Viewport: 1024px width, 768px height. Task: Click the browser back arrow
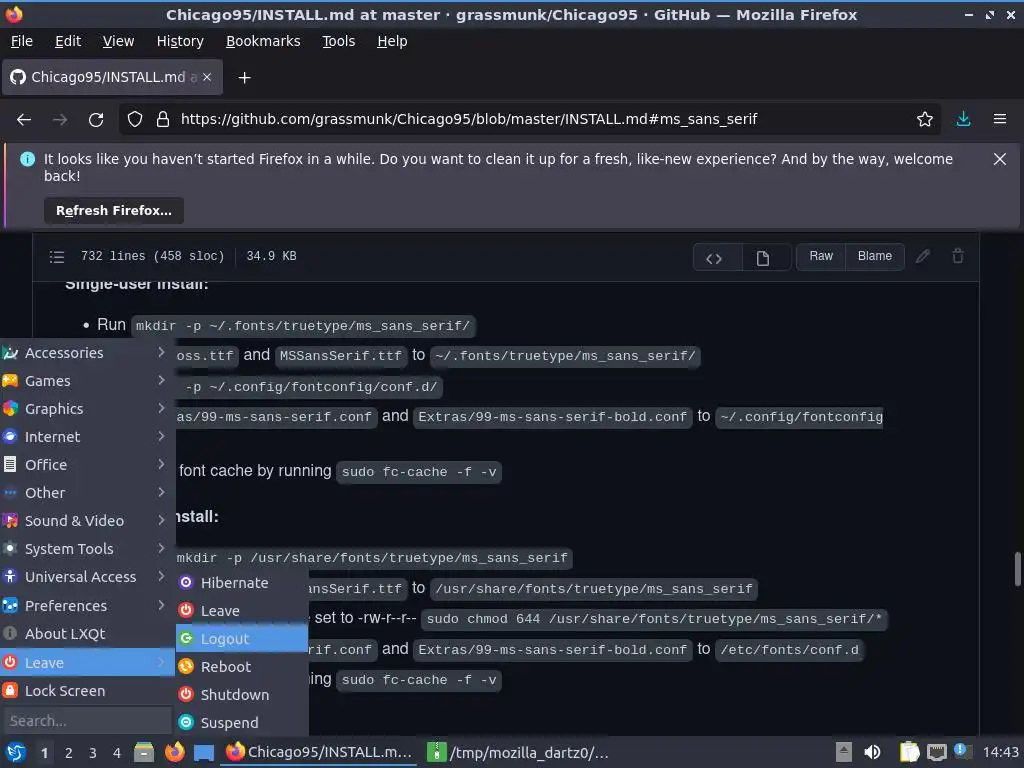click(x=24, y=119)
